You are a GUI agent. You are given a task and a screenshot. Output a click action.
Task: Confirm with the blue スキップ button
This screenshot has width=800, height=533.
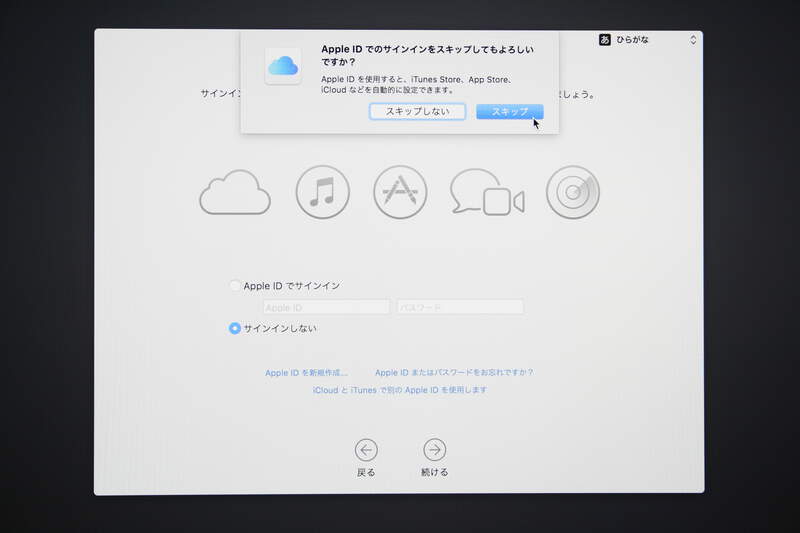pos(509,112)
